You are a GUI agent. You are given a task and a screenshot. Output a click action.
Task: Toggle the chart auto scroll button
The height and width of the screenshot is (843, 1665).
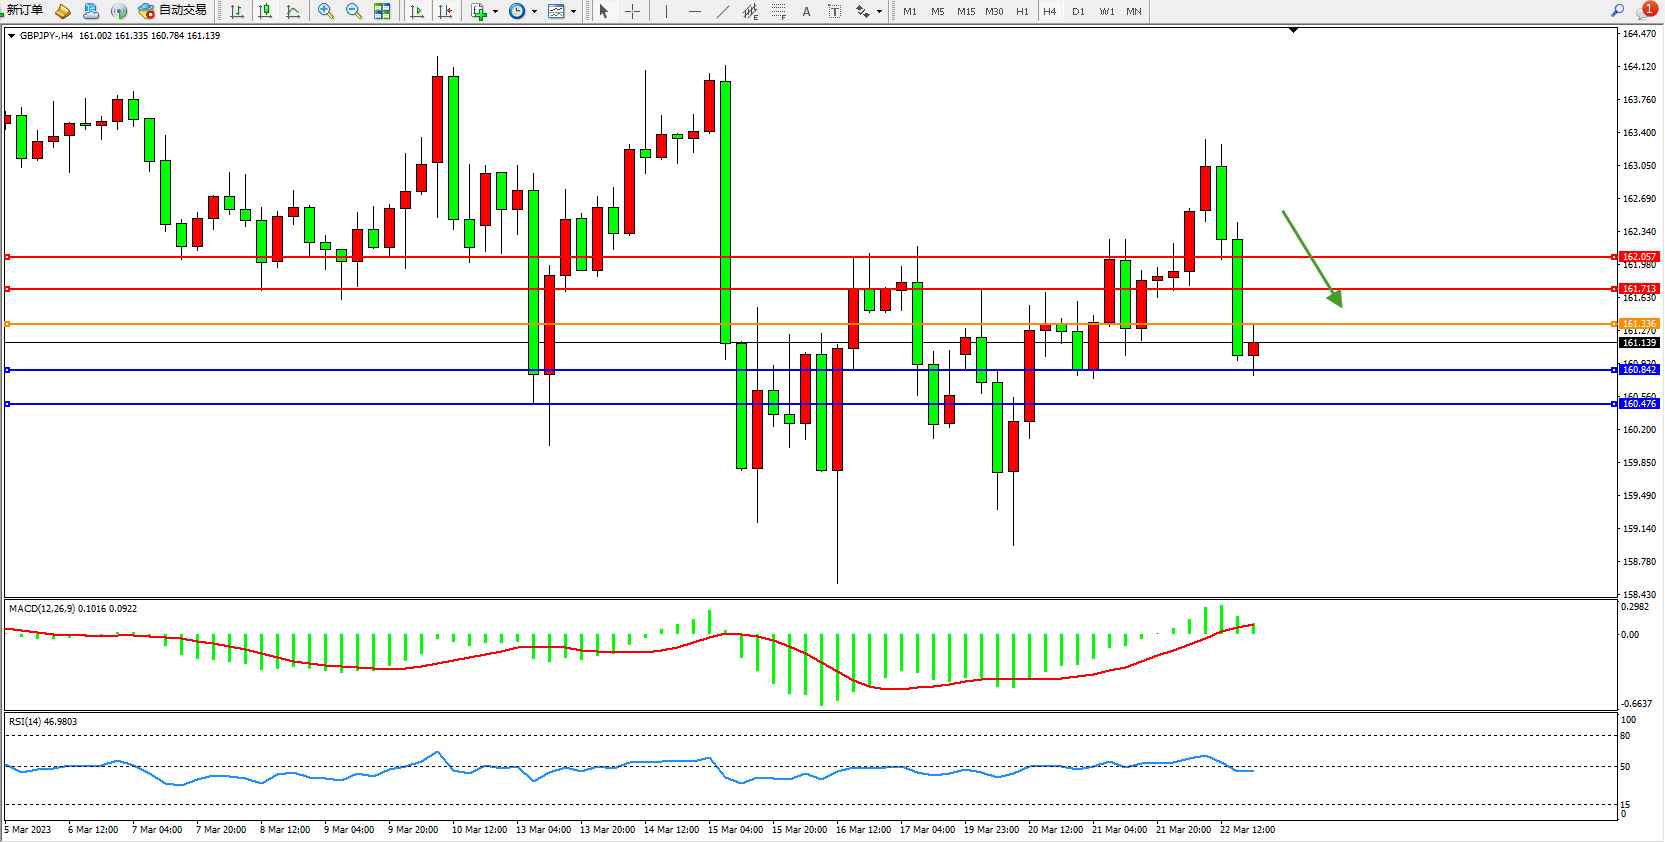coord(417,11)
